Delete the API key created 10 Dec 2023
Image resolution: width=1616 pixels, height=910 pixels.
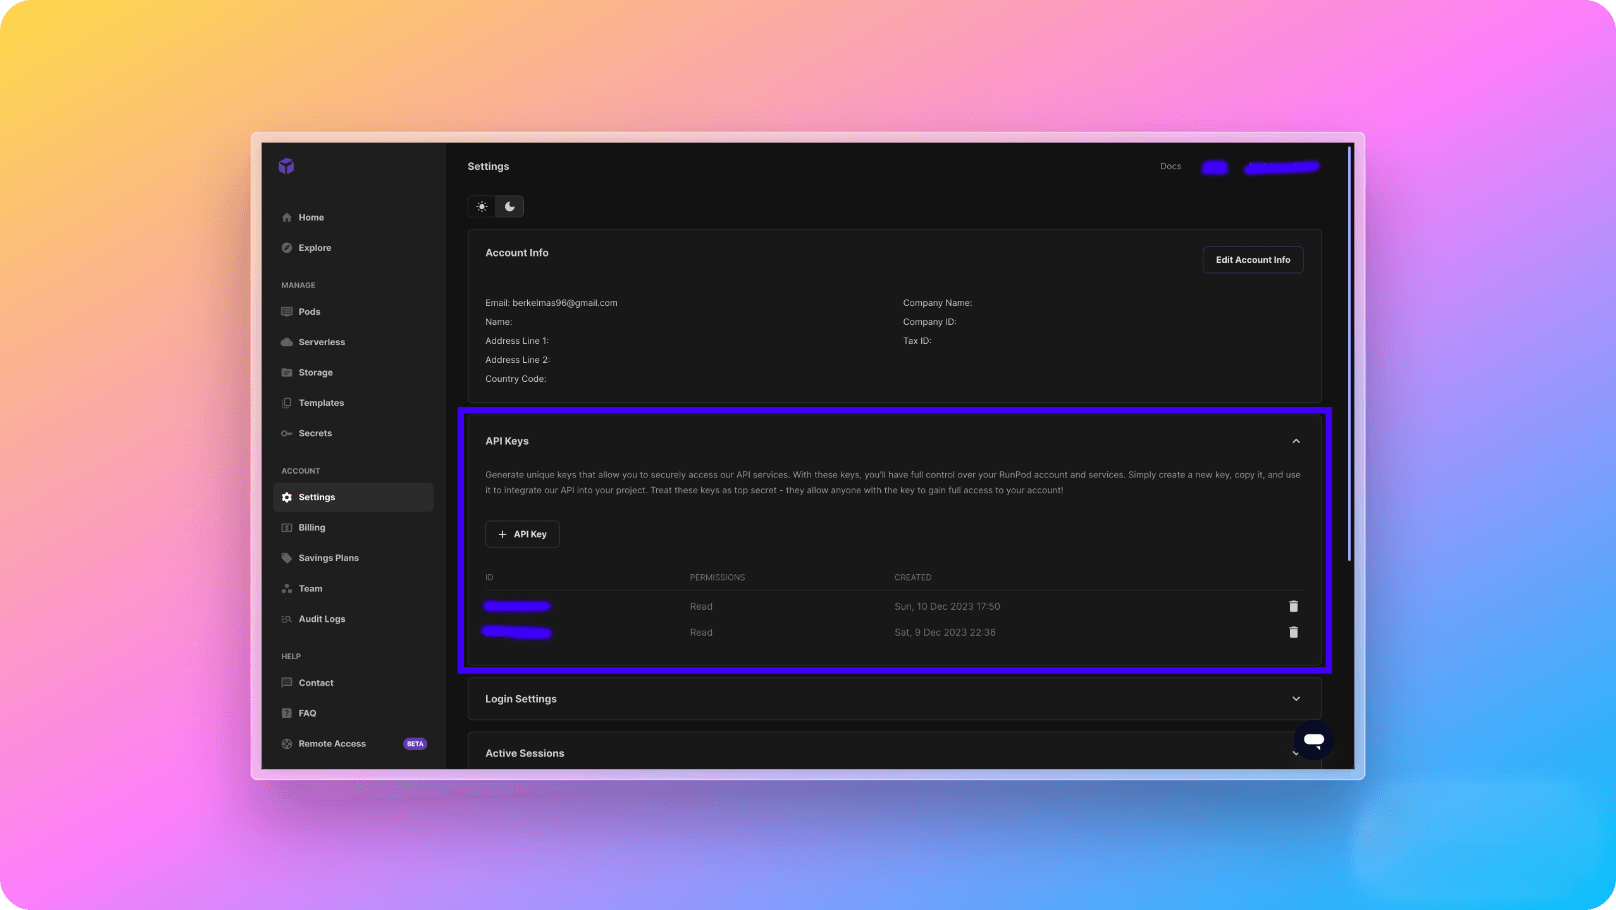1293,606
